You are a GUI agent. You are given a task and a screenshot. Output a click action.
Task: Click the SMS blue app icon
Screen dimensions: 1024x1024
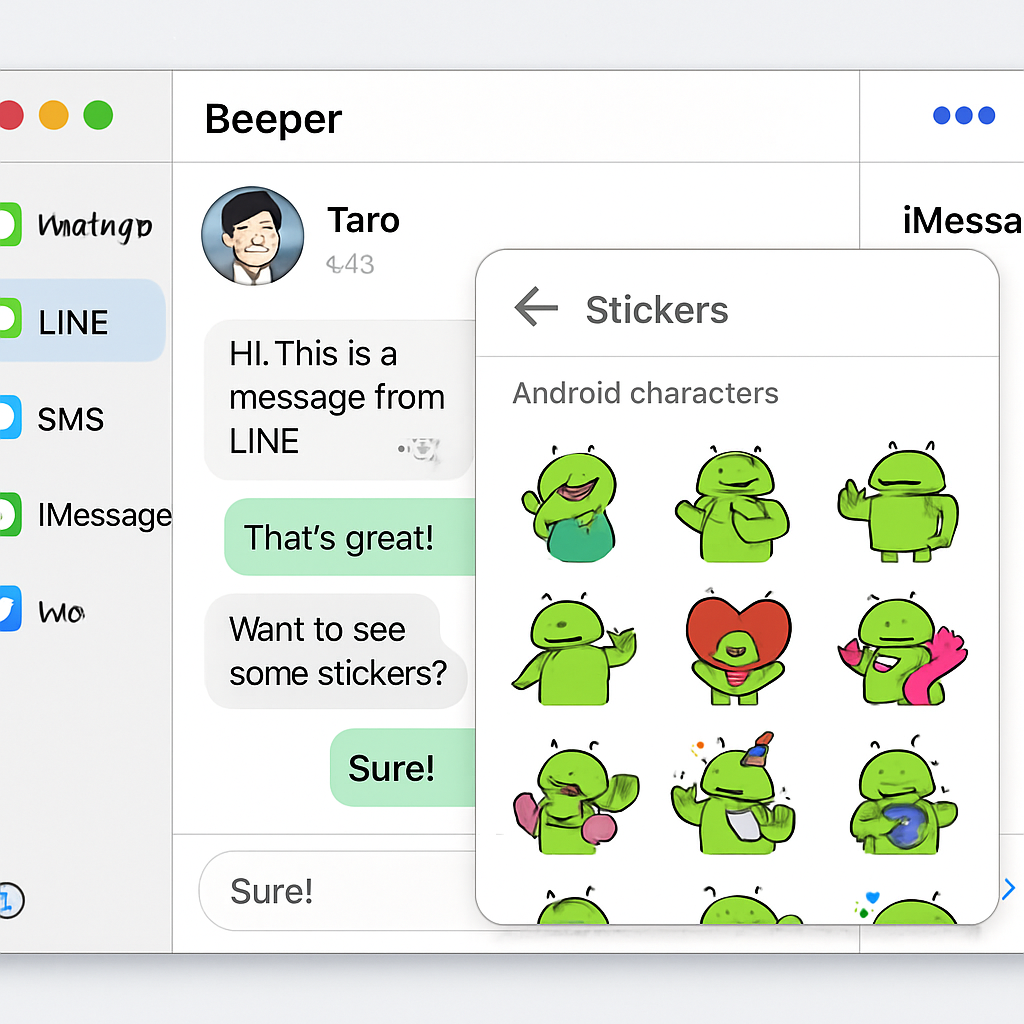[x=10, y=417]
